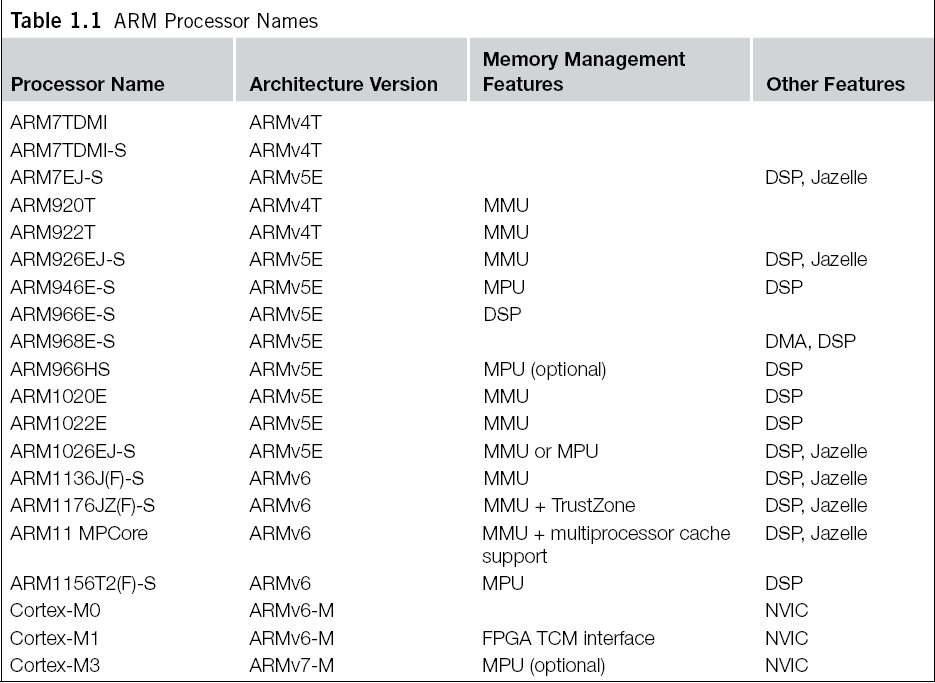935x683 pixels.
Task: Select the multiprocessor cache support text
Action: (606, 544)
